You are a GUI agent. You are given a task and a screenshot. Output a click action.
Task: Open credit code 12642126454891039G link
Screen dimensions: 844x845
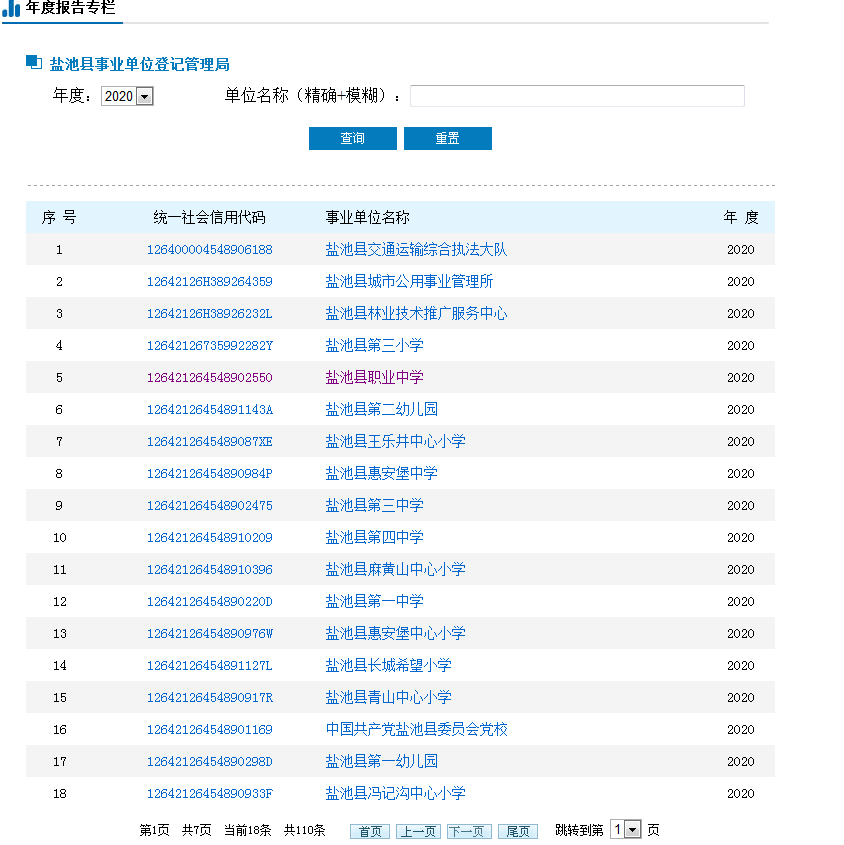click(210, 570)
